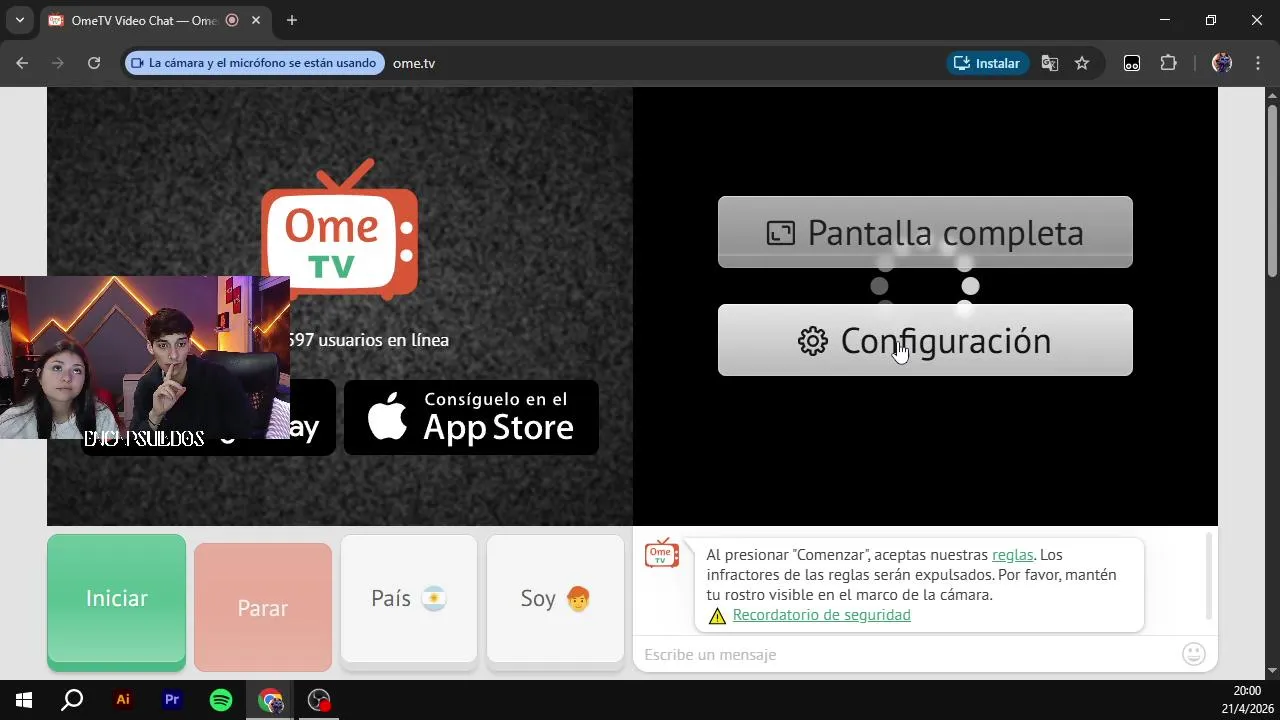Open the App Store download badge
1280x720 pixels.
471,417
